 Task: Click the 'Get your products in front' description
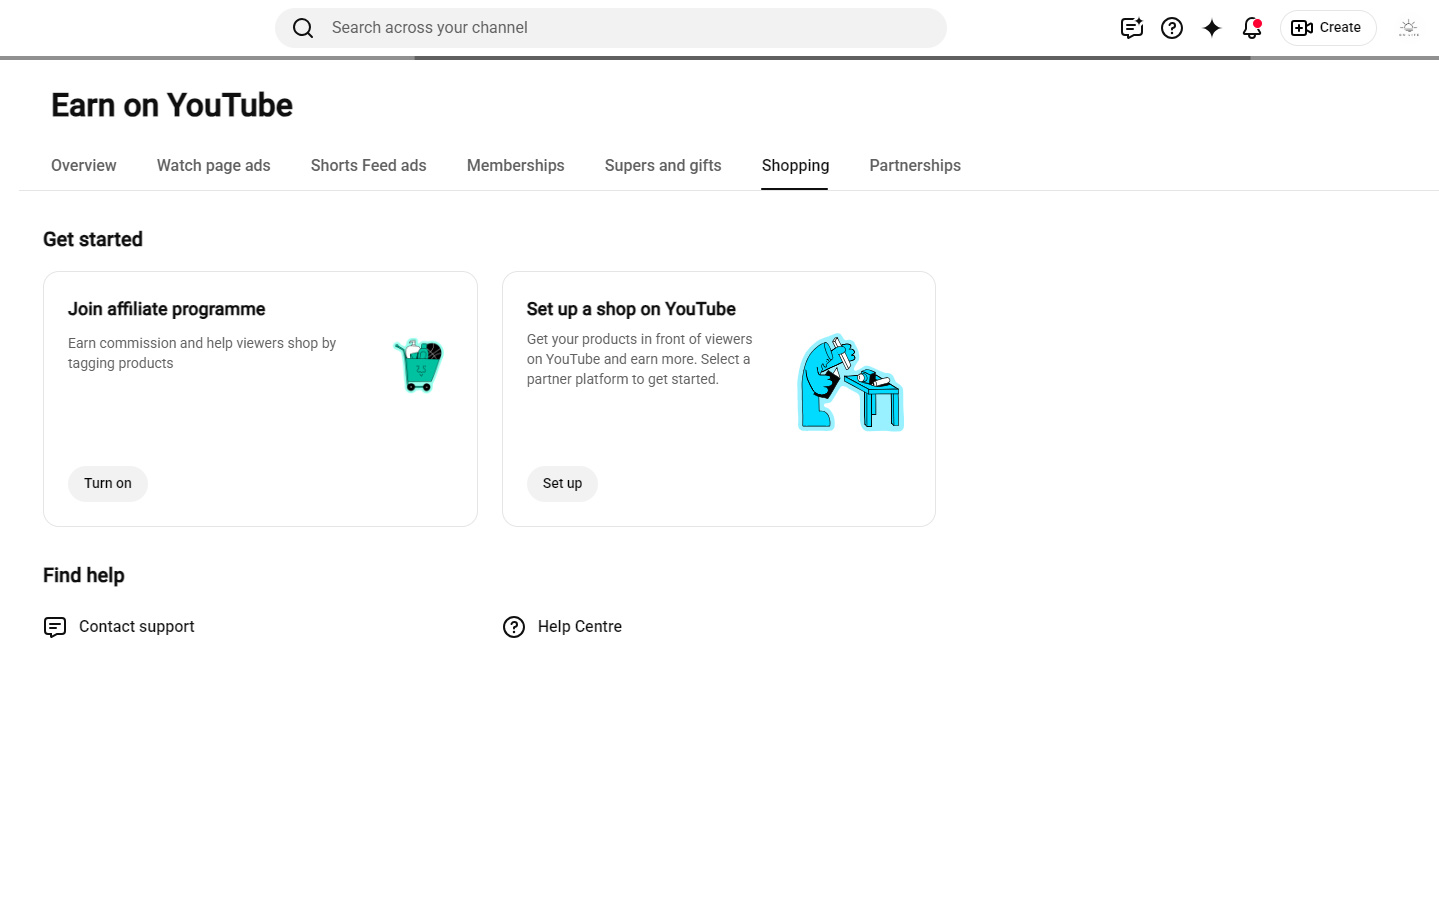click(640, 359)
